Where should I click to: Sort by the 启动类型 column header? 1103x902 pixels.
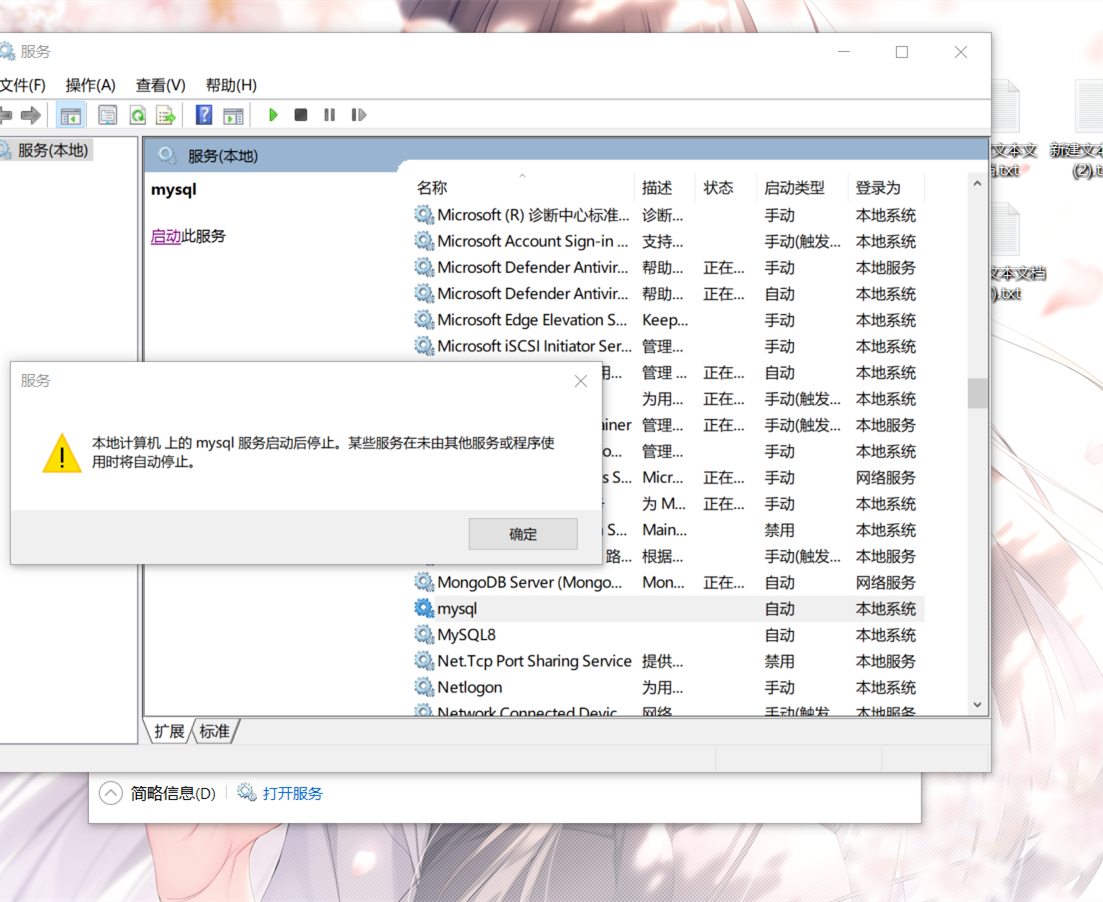(x=802, y=188)
